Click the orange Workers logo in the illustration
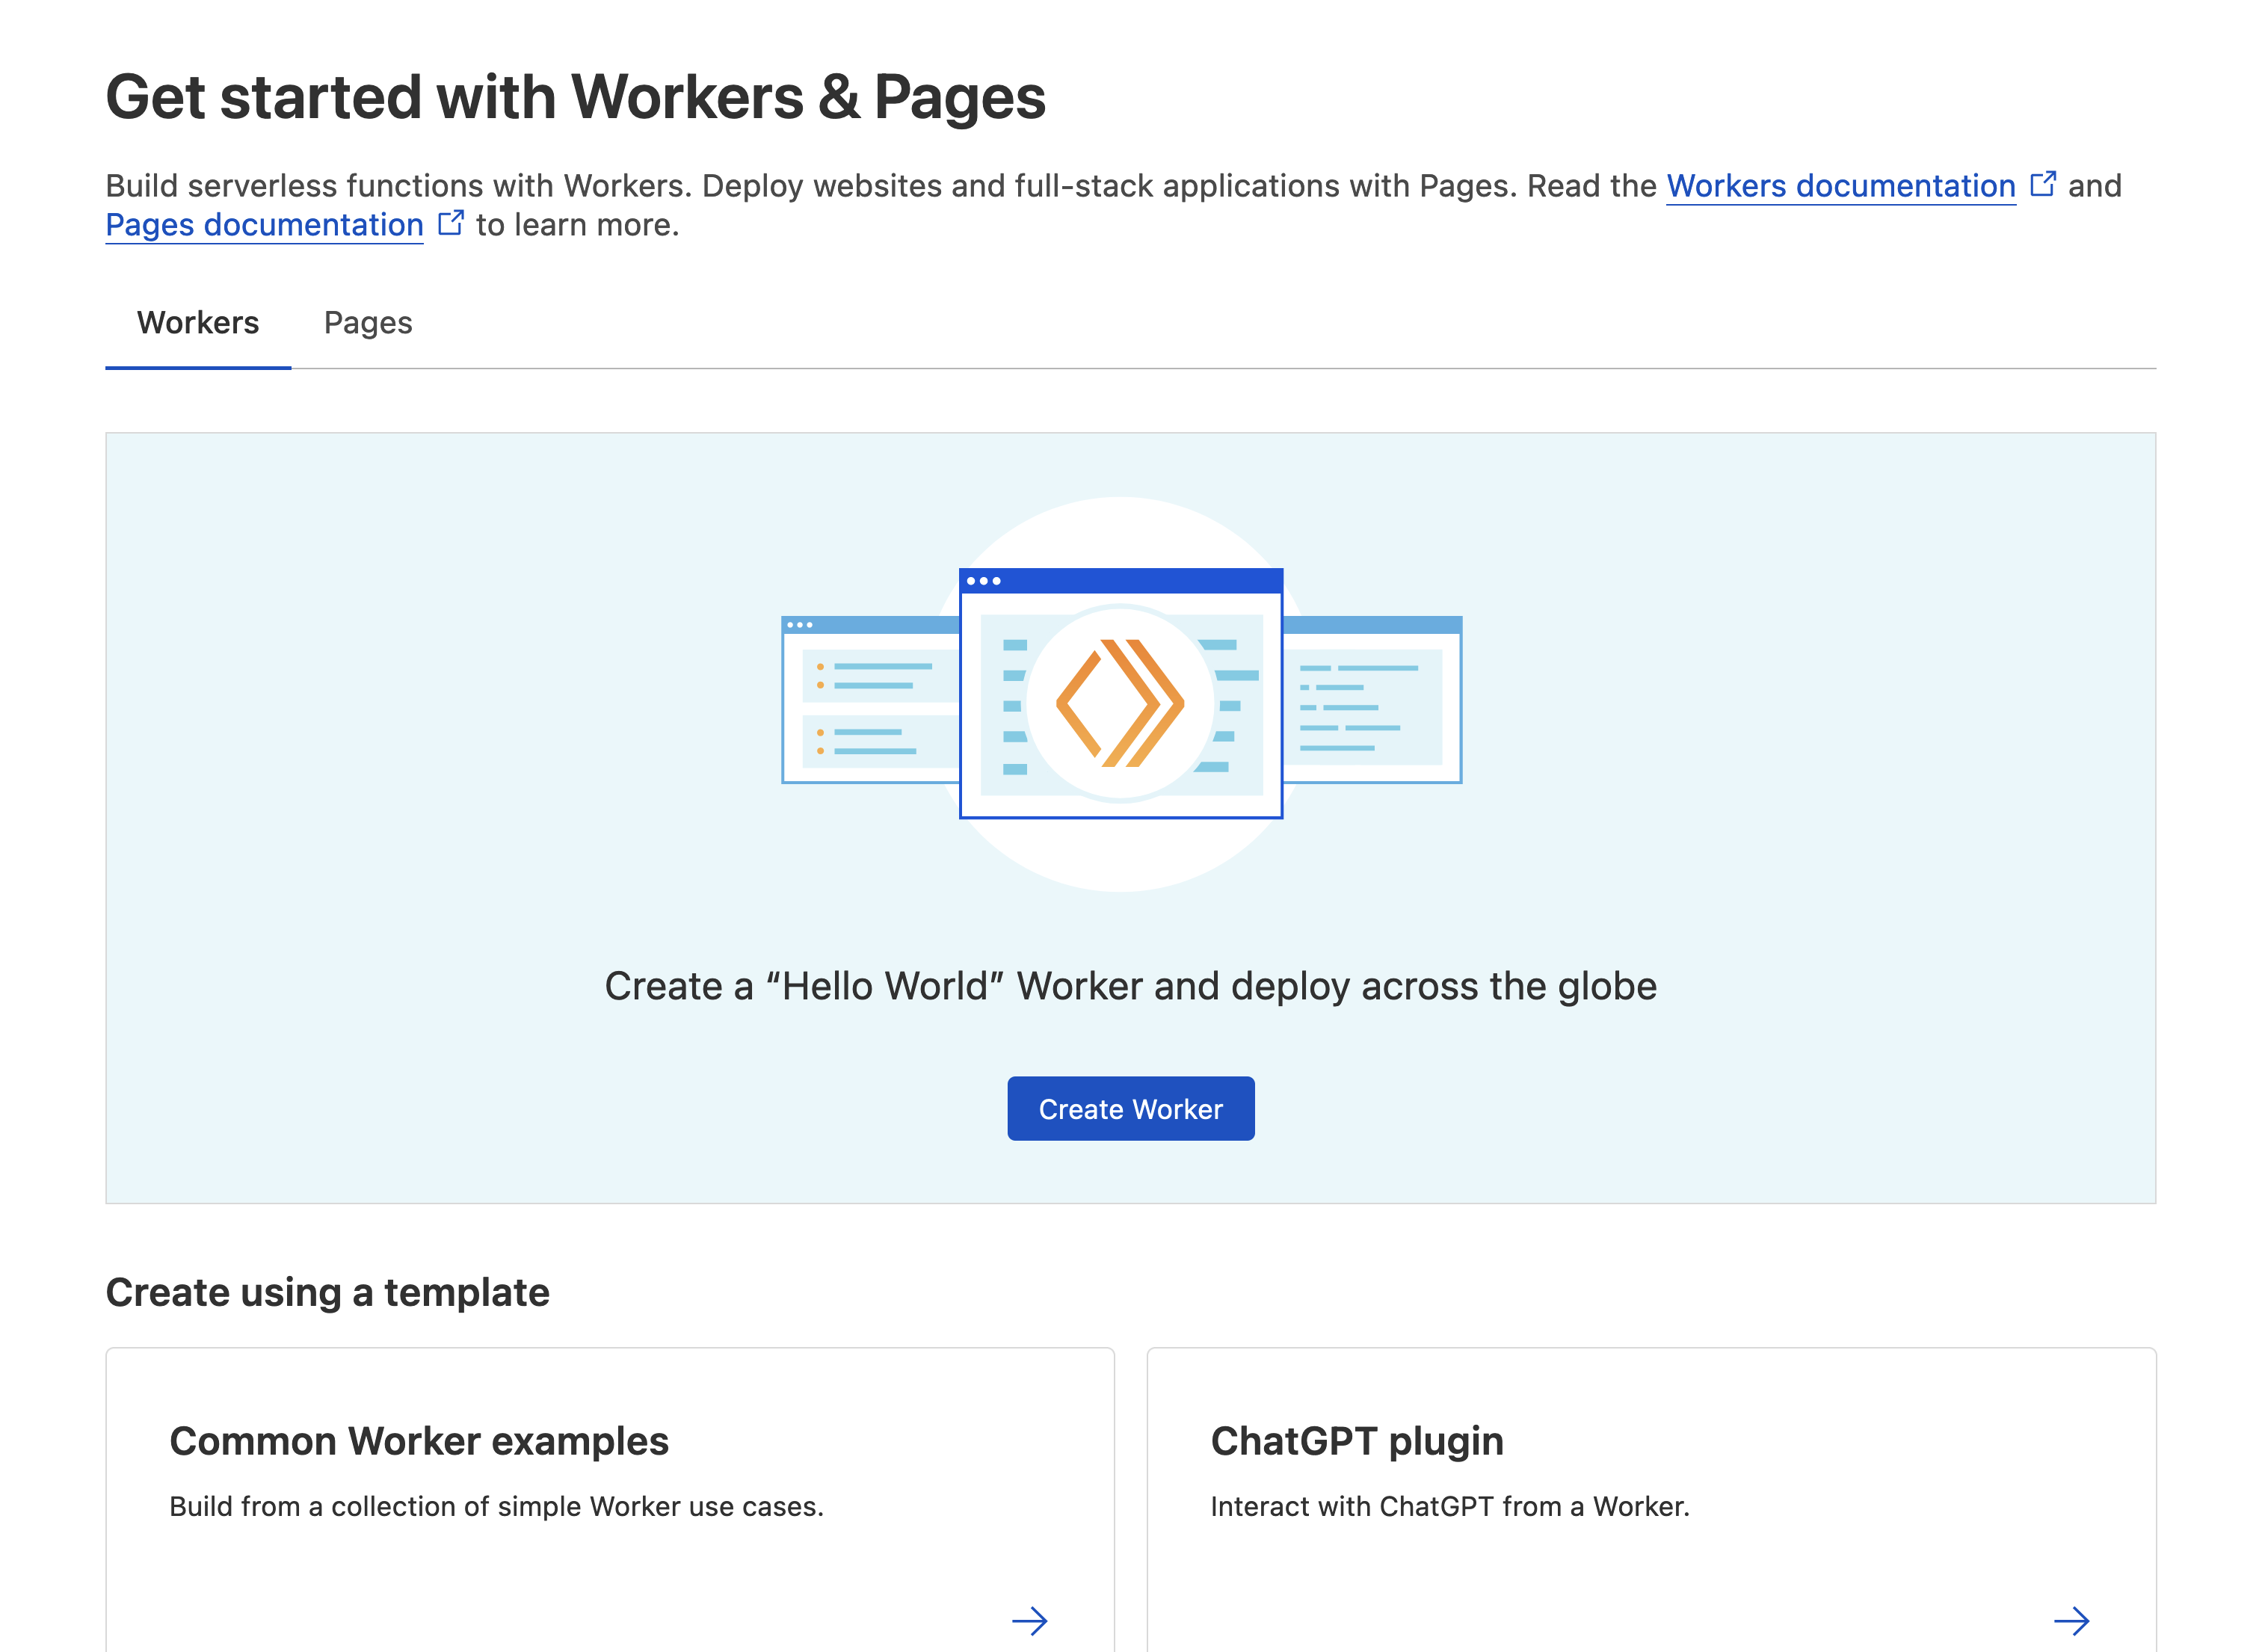Image resolution: width=2262 pixels, height=1652 pixels. click(x=1120, y=703)
